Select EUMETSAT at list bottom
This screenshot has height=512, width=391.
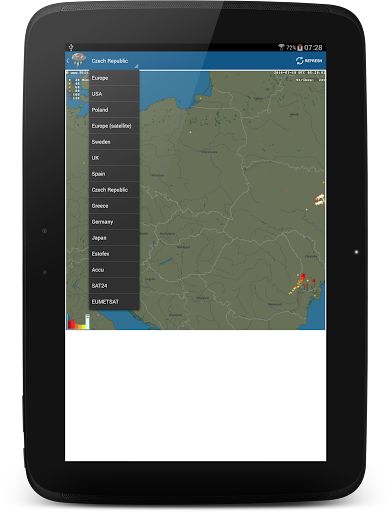tap(114, 302)
